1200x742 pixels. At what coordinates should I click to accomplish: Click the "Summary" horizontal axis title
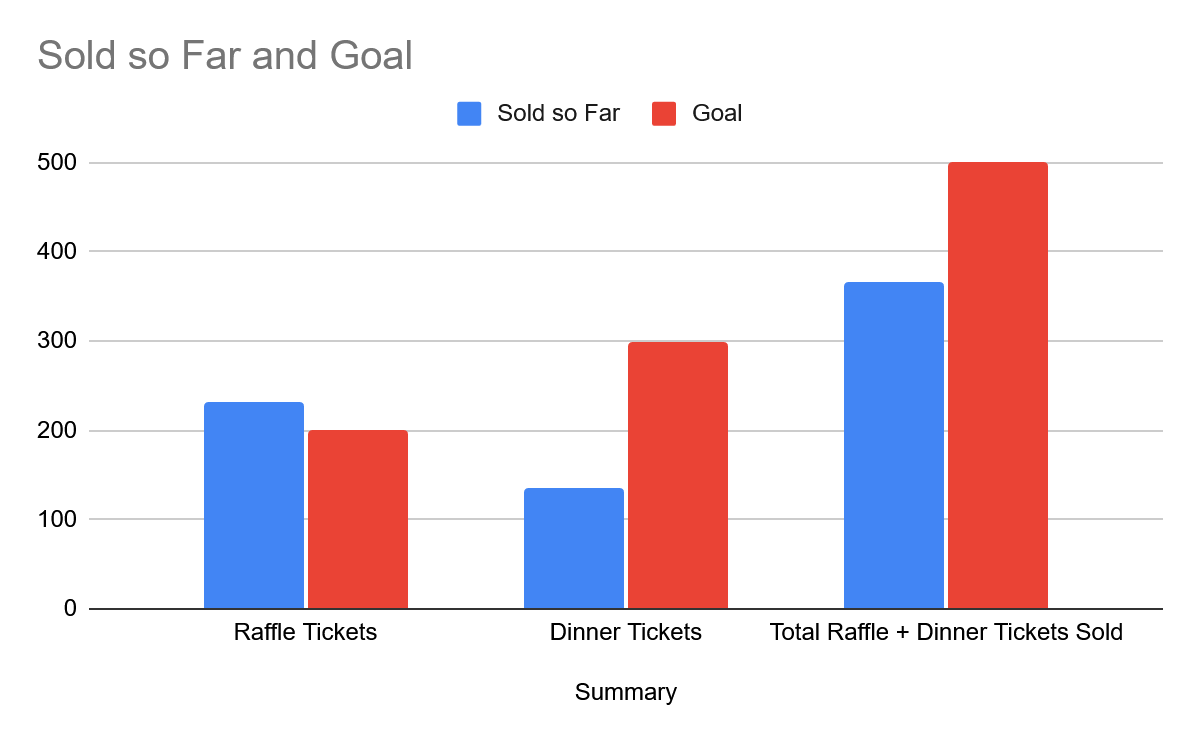tap(626, 692)
